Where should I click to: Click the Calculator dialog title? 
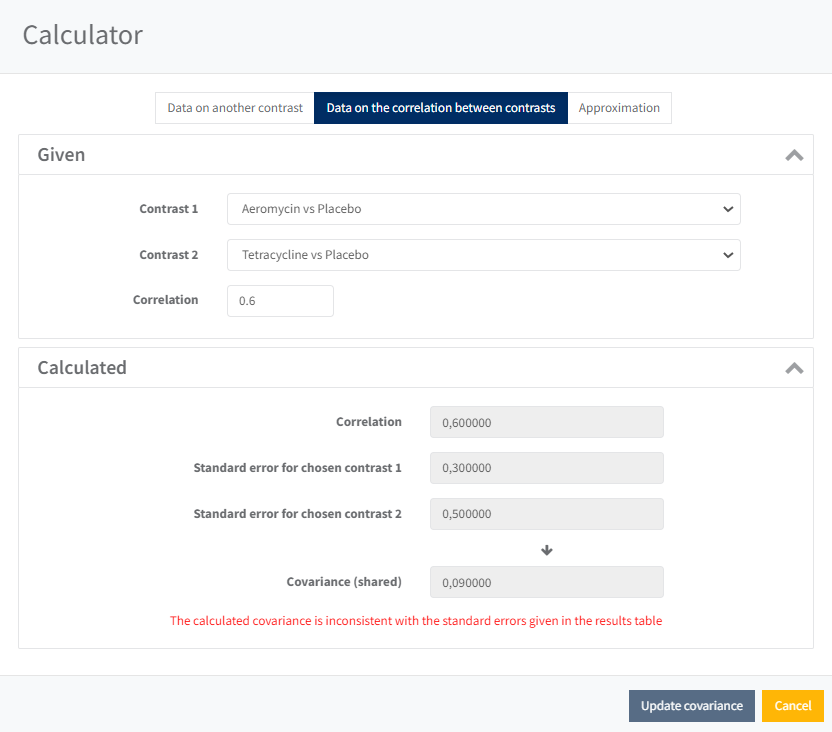pos(83,35)
